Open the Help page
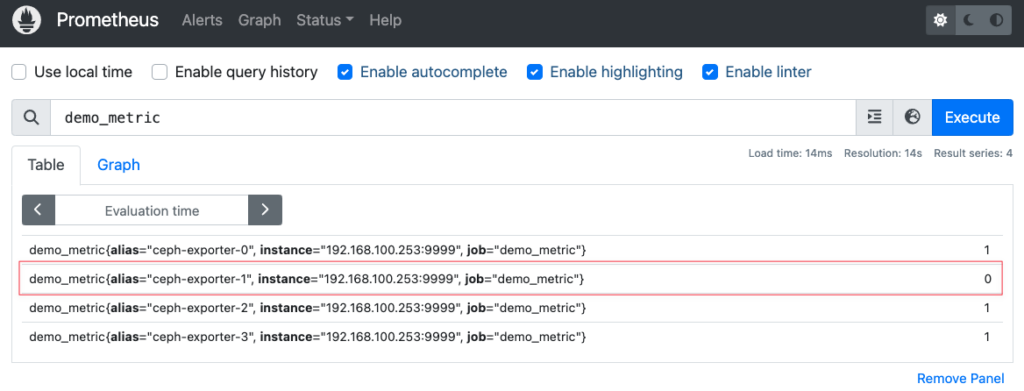 tap(385, 20)
